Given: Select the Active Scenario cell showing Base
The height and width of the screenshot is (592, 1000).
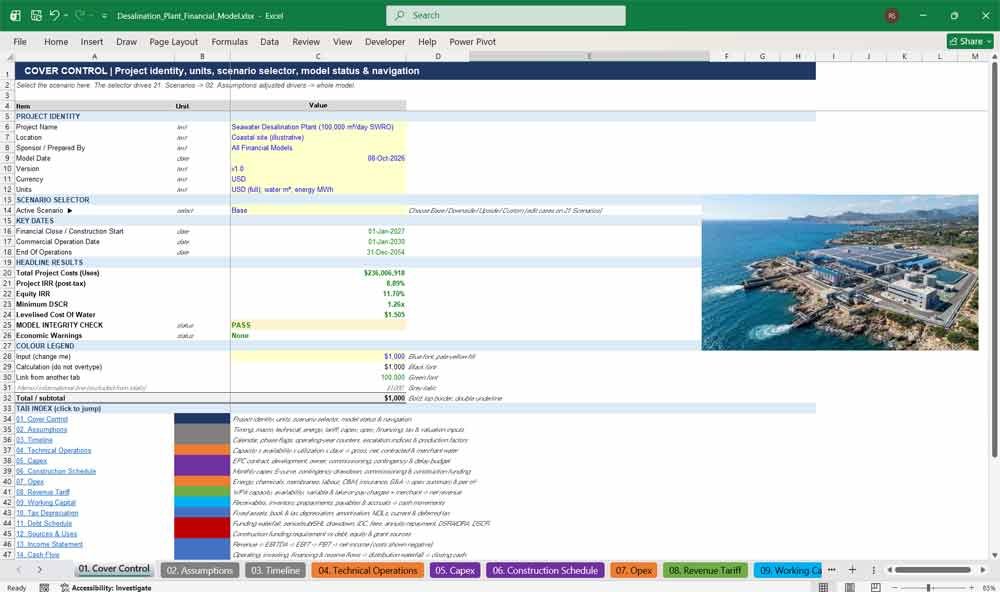Looking at the screenshot, I should (x=318, y=210).
